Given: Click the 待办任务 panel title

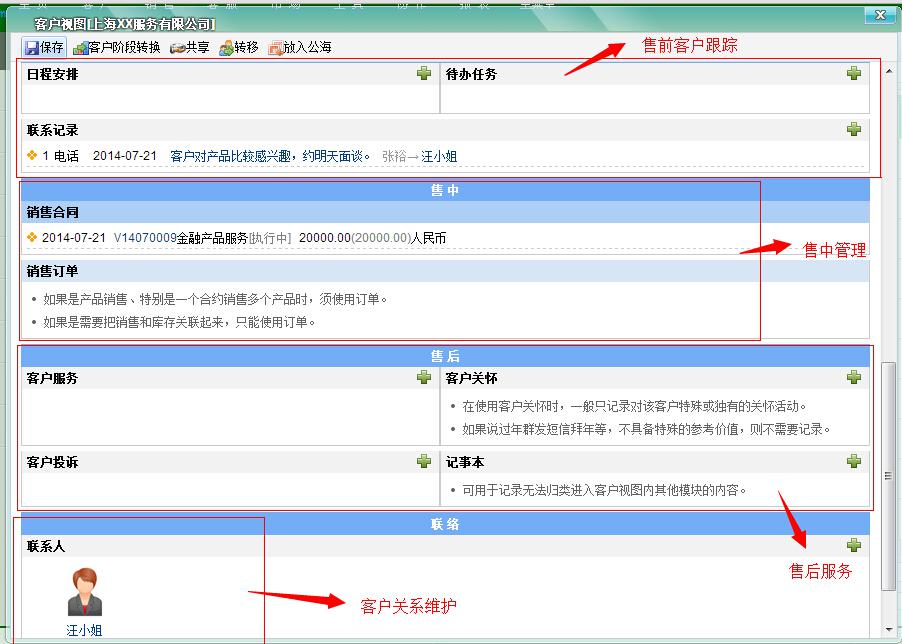Looking at the screenshot, I should tap(471, 74).
